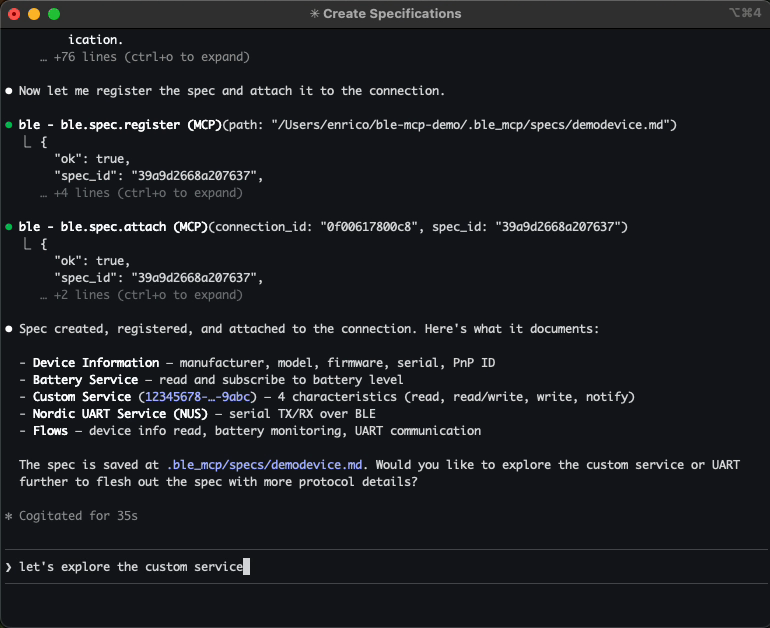
Task: Minimize the terminal with the yellow button
Action: (x=34, y=14)
